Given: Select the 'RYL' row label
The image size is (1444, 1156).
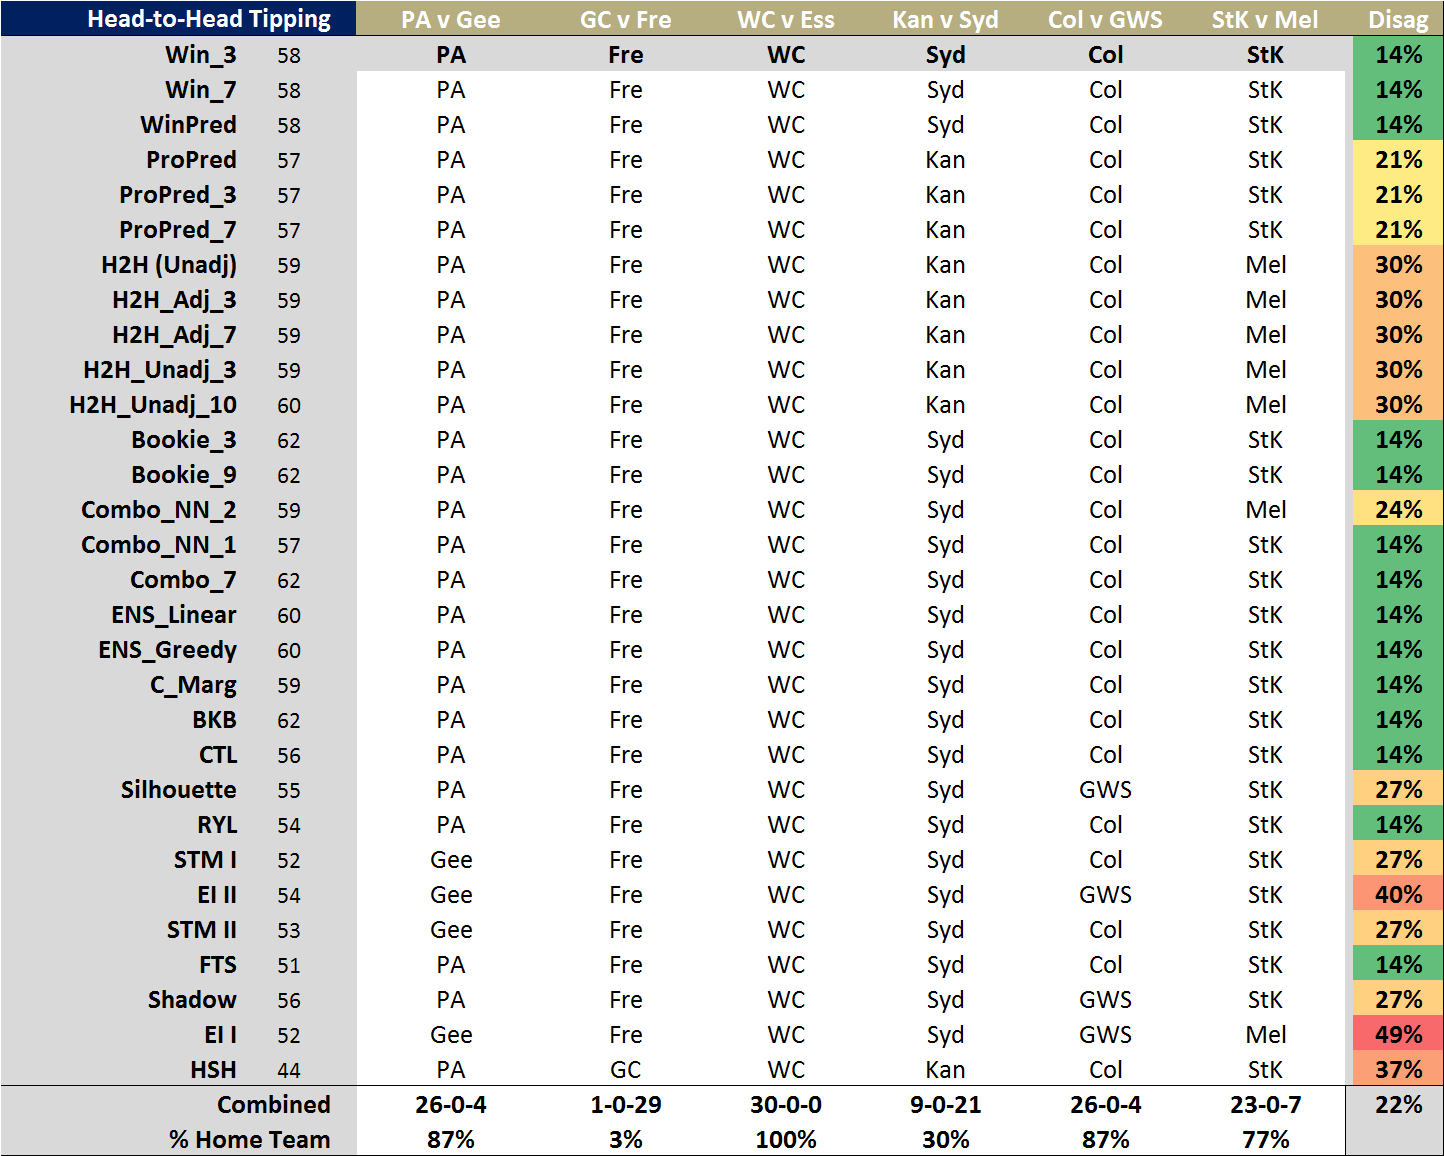Looking at the screenshot, I should click(x=217, y=825).
